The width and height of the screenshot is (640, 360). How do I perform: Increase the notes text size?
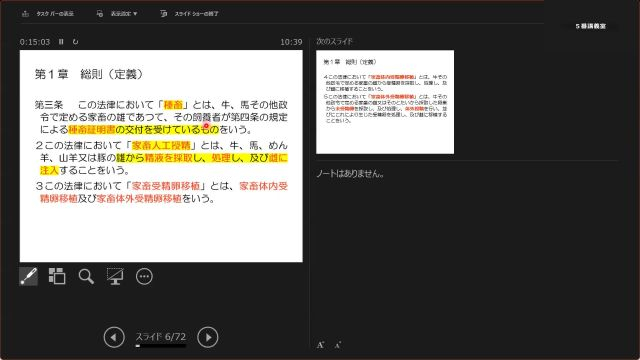(320, 345)
